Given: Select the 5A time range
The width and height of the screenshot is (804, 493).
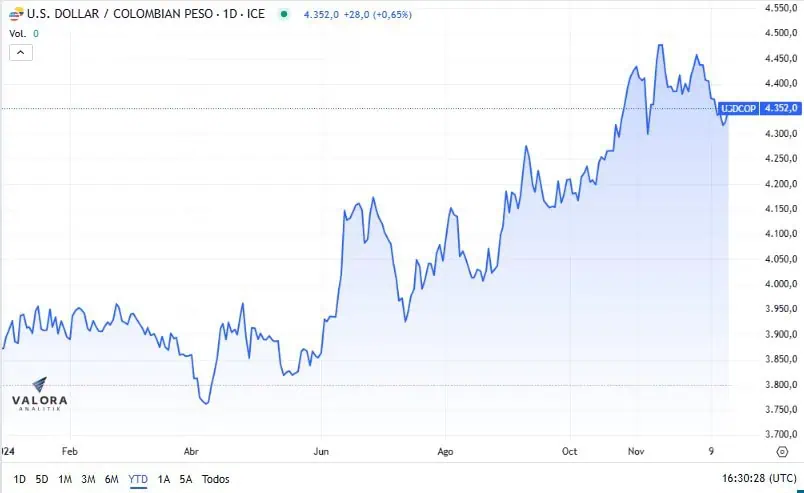Looking at the screenshot, I should coord(186,479).
